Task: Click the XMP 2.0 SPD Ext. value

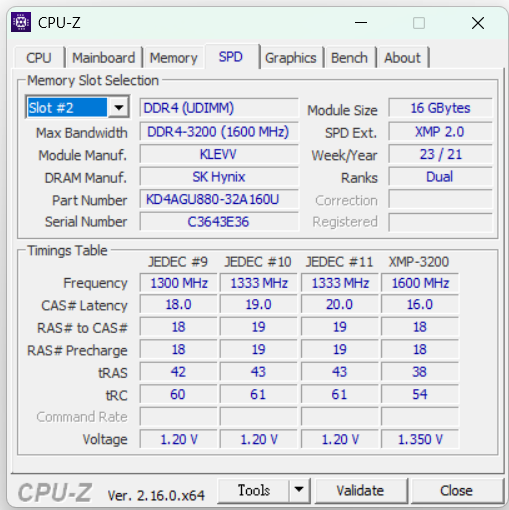Action: click(440, 132)
